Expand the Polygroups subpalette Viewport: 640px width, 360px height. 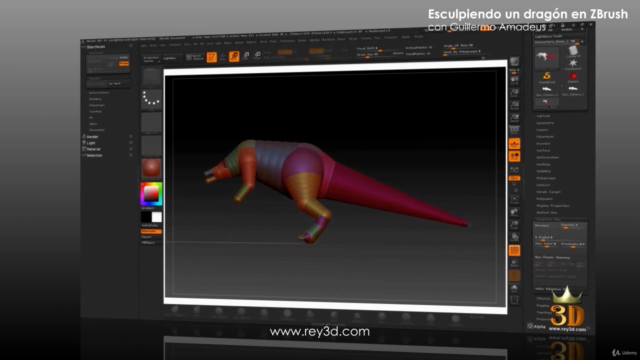click(546, 178)
